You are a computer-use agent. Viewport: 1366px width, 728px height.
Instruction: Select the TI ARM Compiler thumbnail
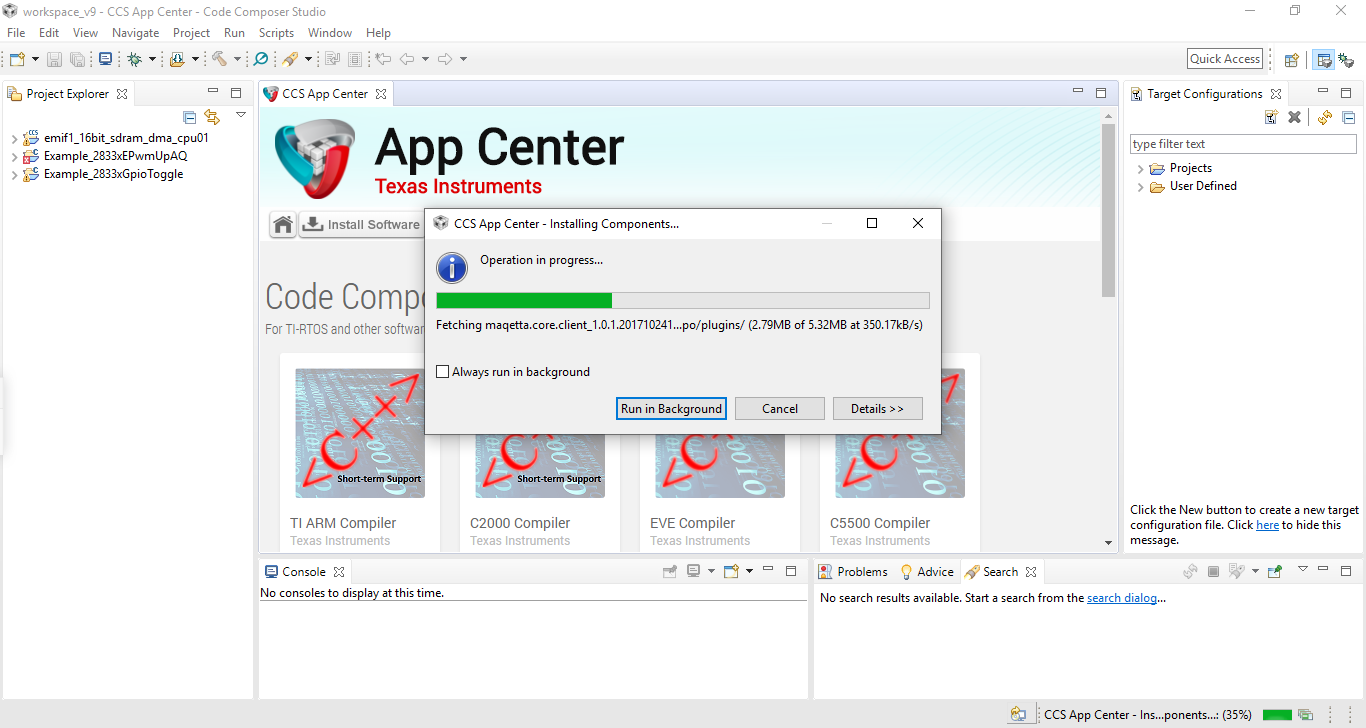tap(360, 433)
